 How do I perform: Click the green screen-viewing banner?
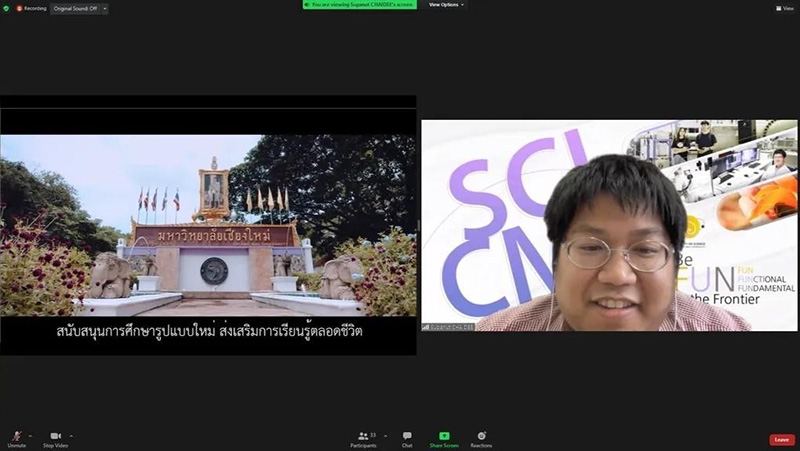[x=360, y=5]
